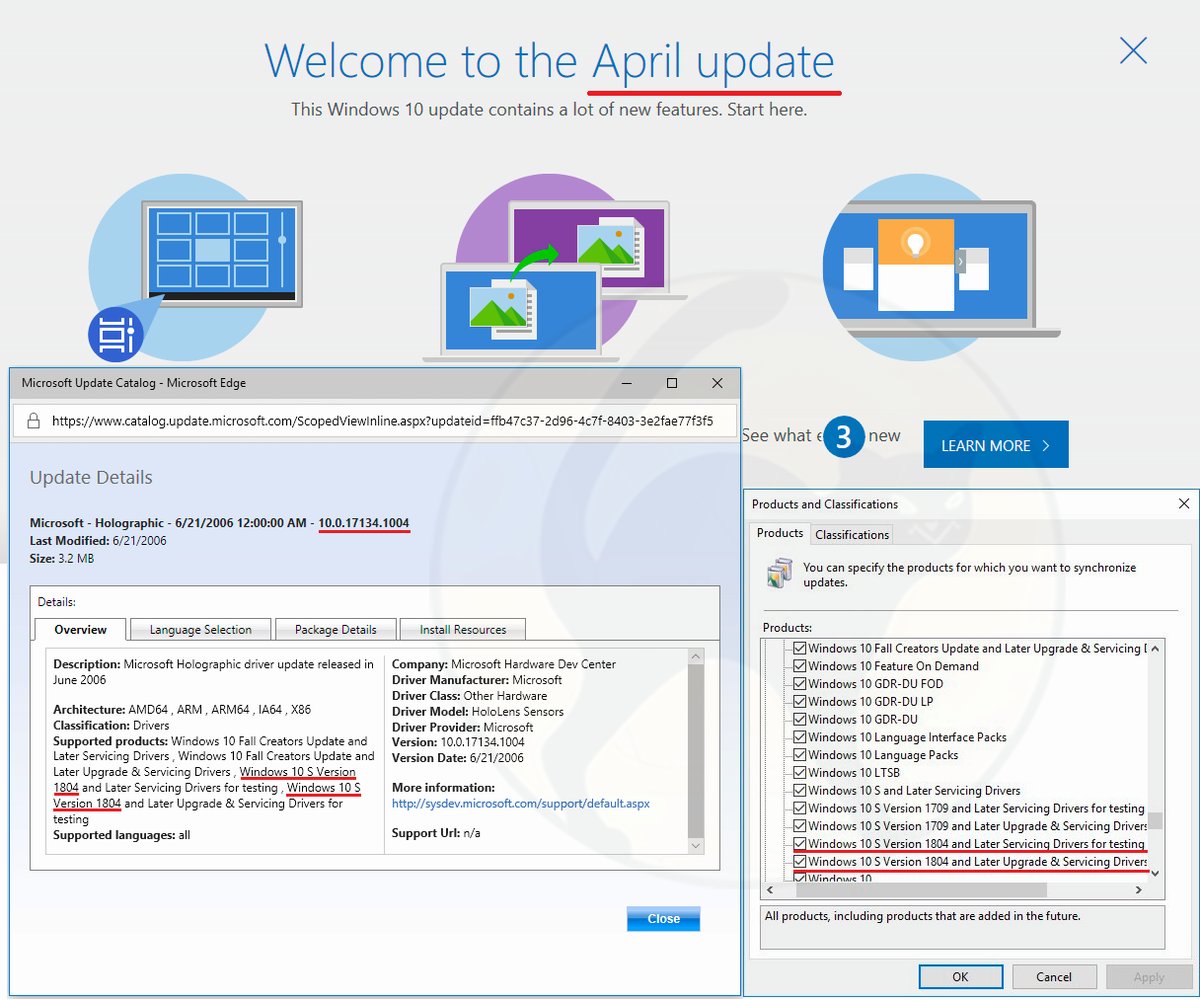Click the Products list vertical scrollbar thumb
Viewport: 1200px width, 1000px height.
[1155, 821]
